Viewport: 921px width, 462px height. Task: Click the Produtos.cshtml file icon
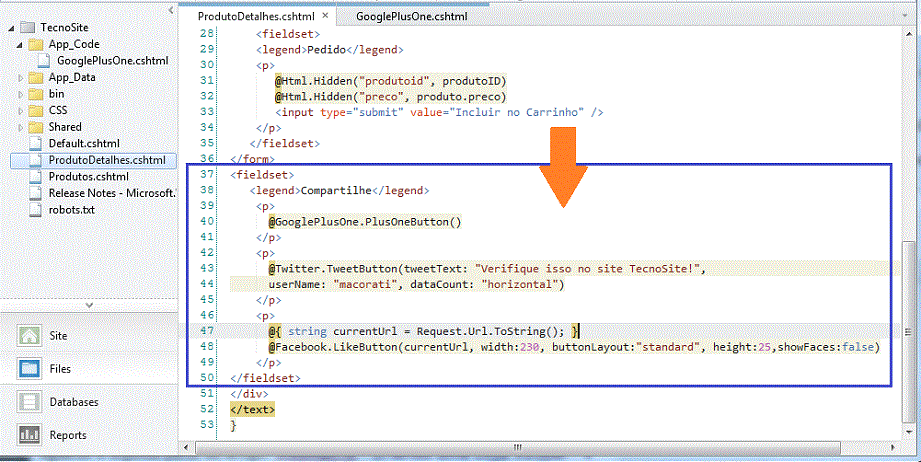tap(37, 176)
